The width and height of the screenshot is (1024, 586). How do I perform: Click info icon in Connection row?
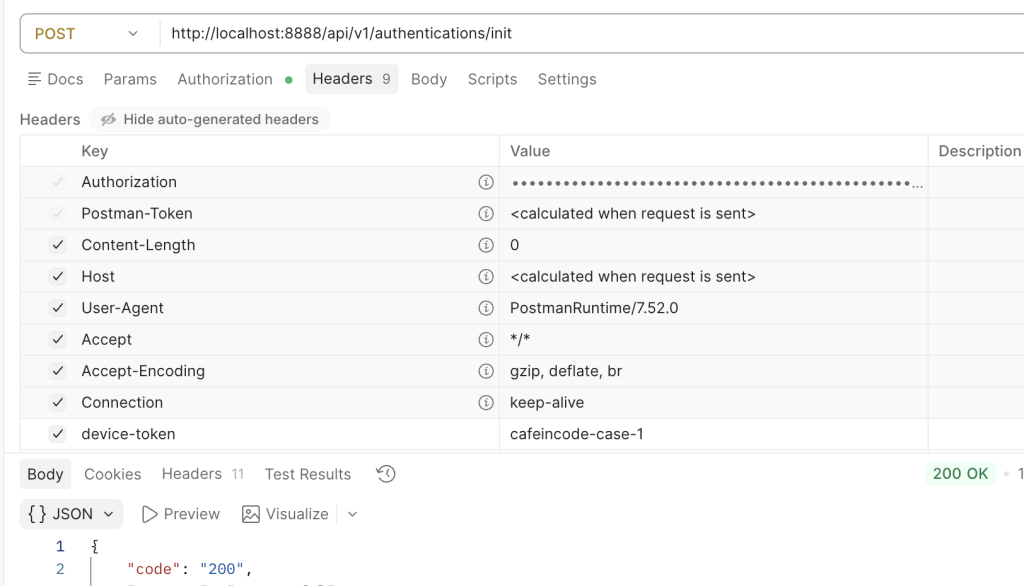pos(486,402)
